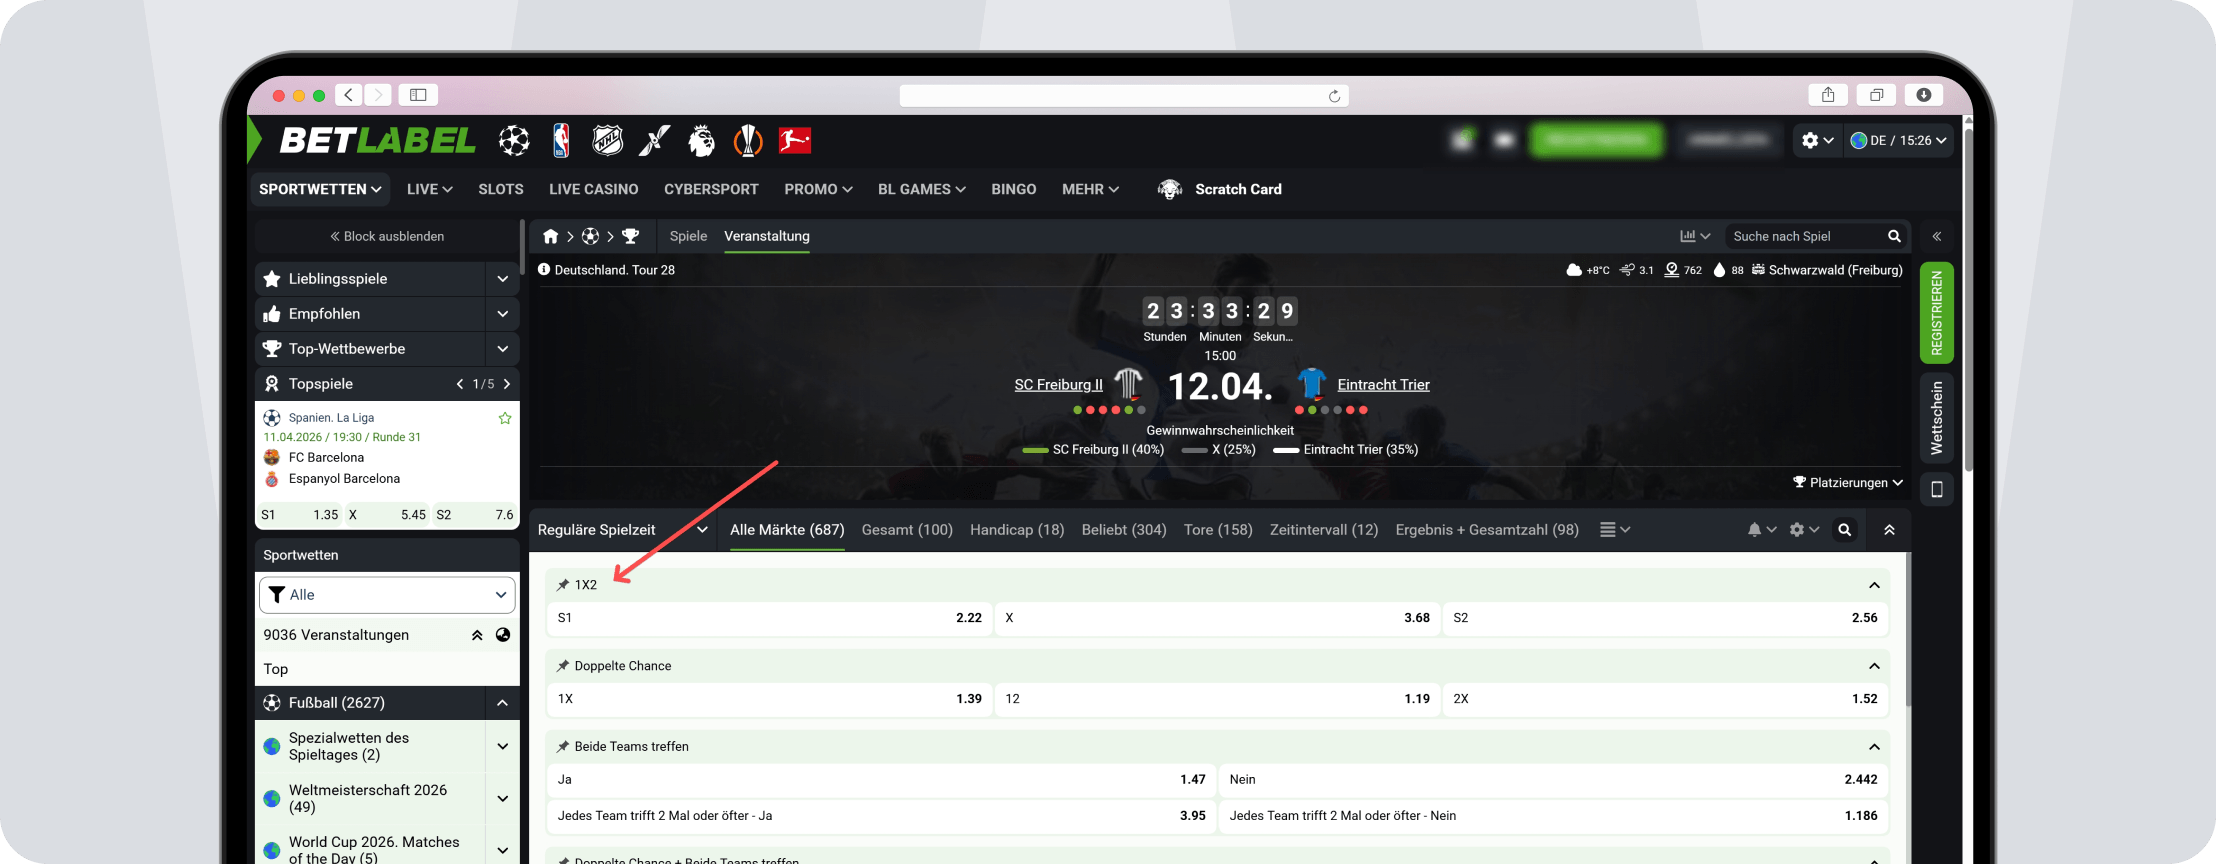Image resolution: width=2216 pixels, height=864 pixels.
Task: Open the SPORTWETTEN menu
Action: click(320, 189)
